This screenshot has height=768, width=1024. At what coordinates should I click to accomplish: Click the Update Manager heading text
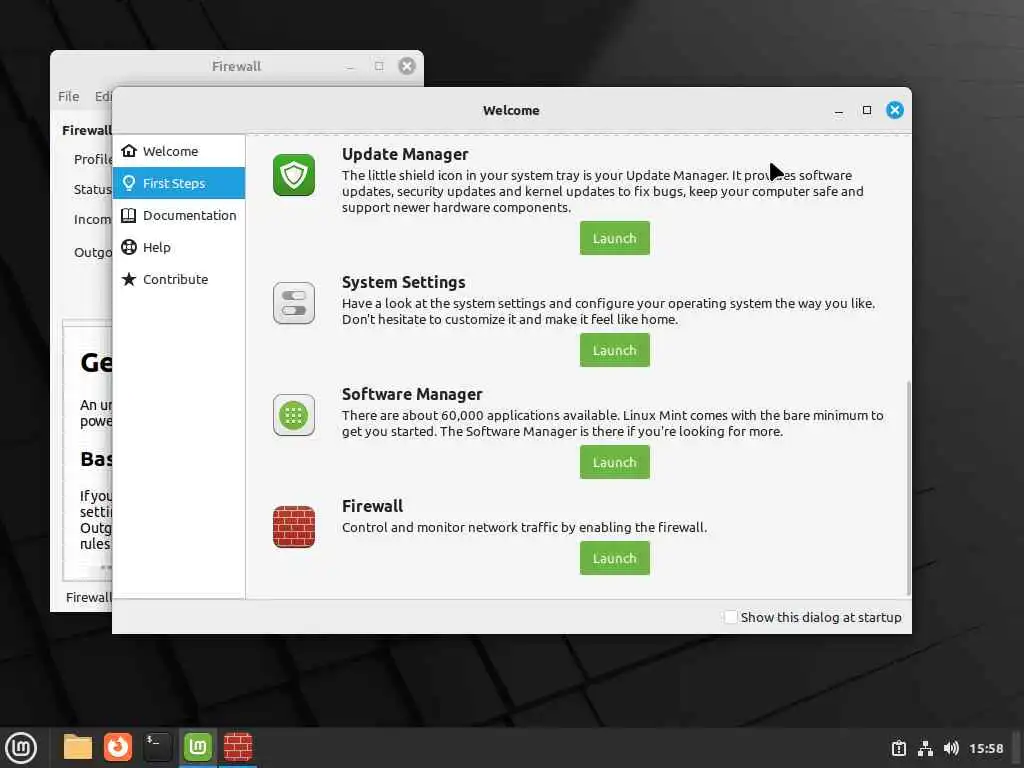(x=405, y=154)
